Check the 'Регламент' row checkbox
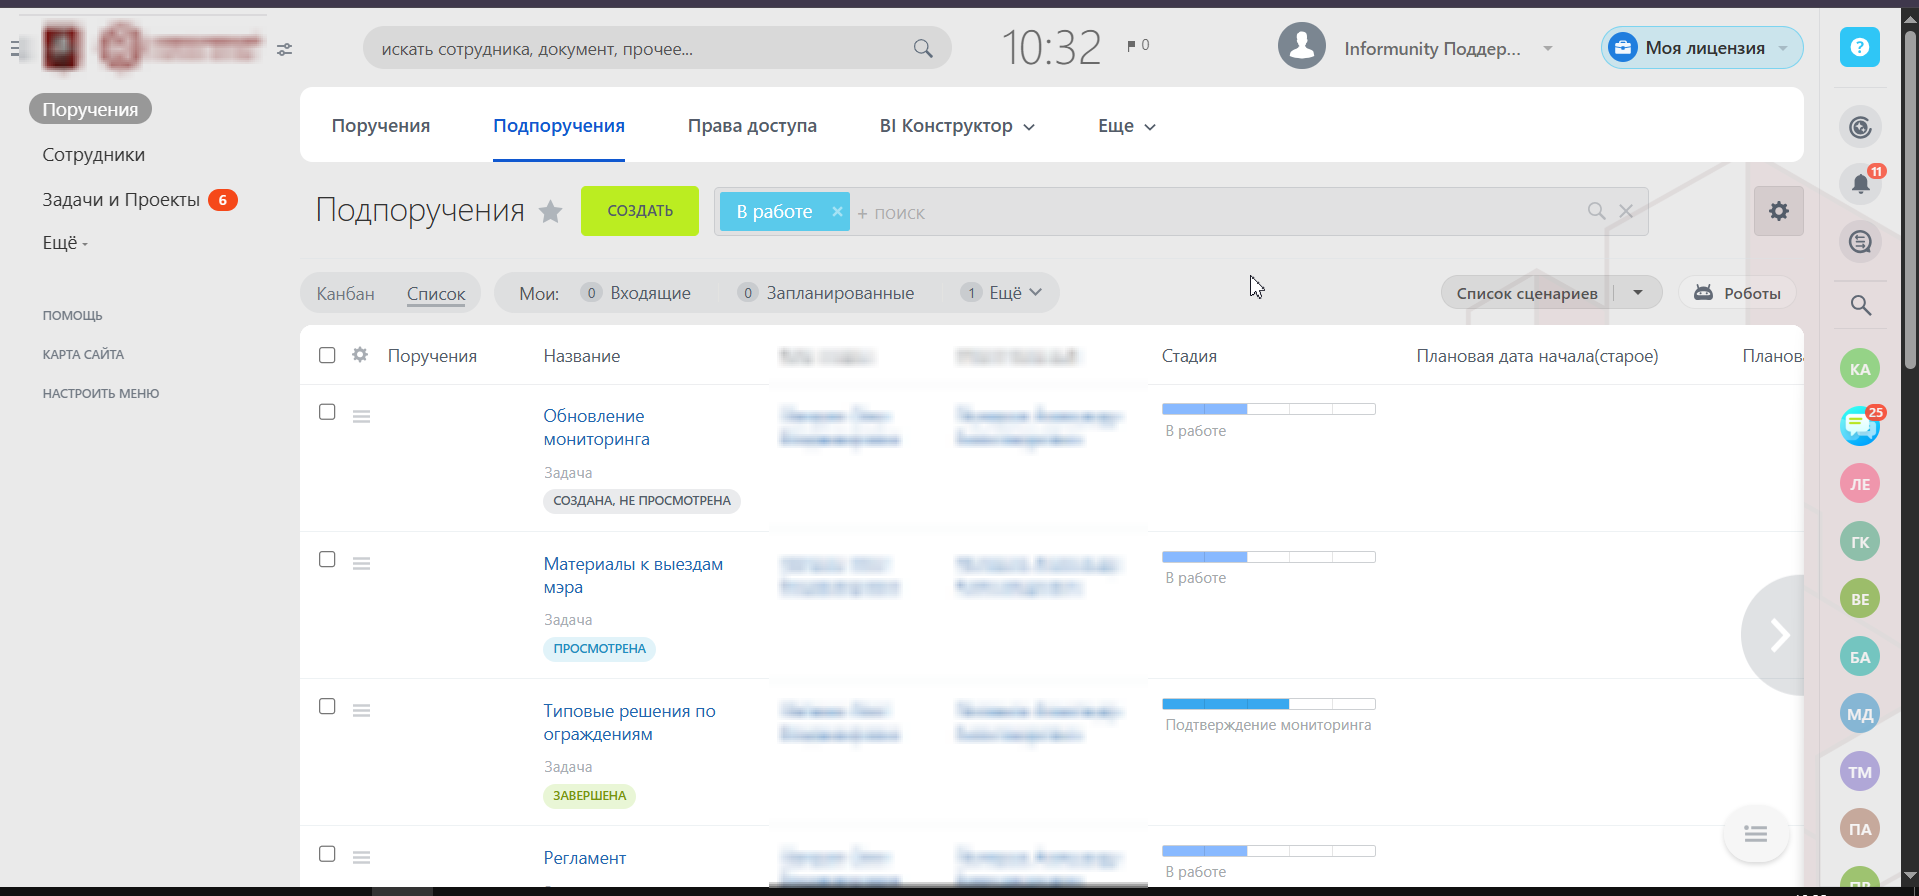 (x=327, y=854)
